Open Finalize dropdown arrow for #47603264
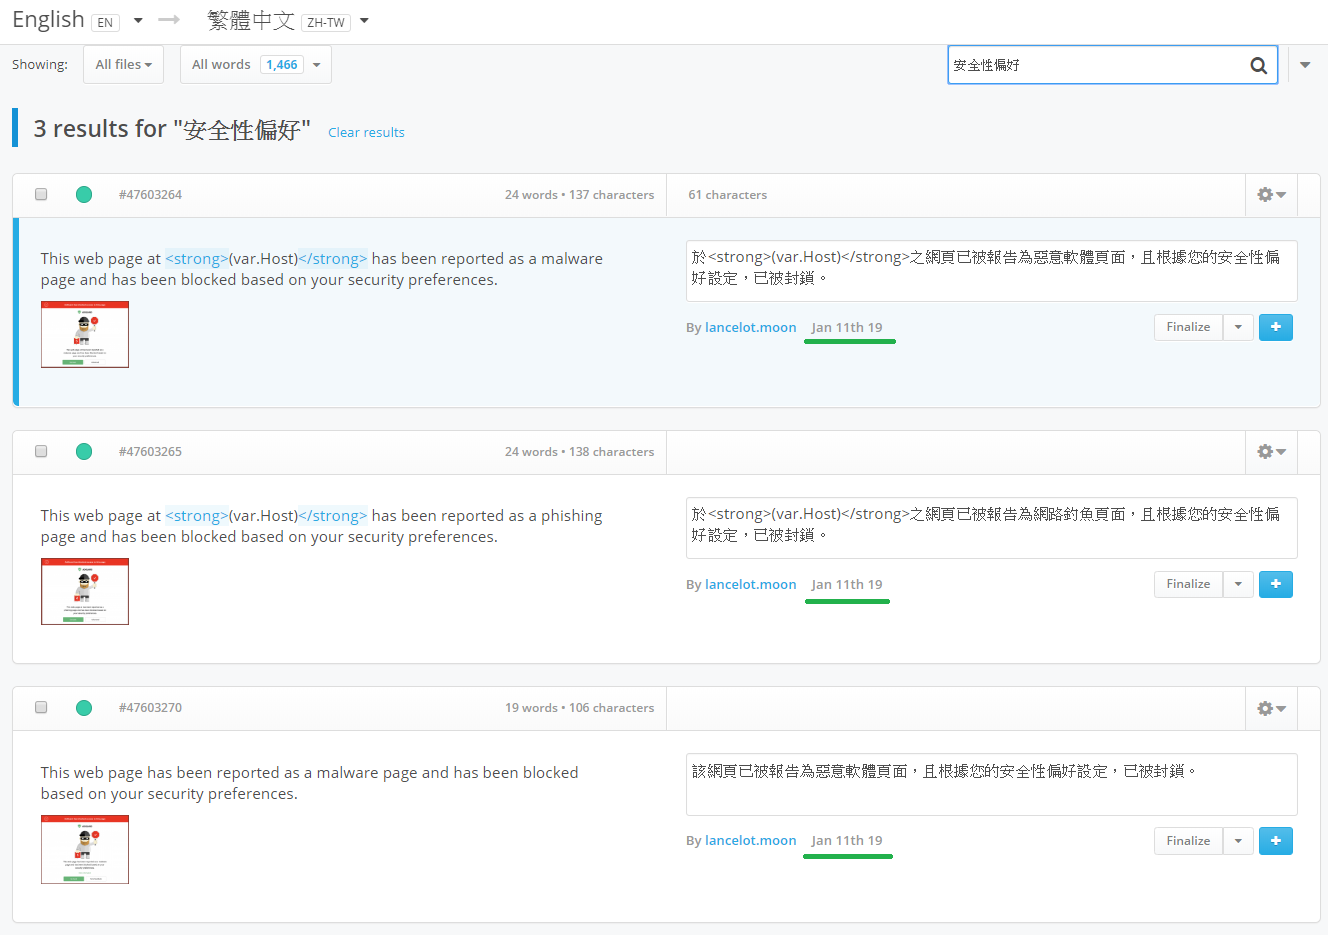 click(1238, 327)
